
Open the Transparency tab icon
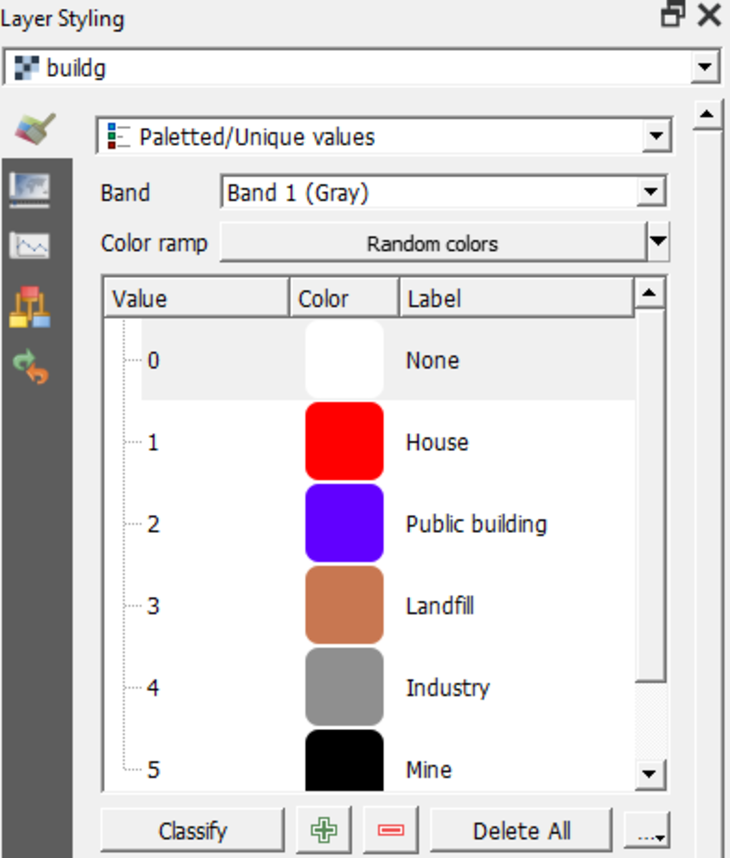point(30,188)
